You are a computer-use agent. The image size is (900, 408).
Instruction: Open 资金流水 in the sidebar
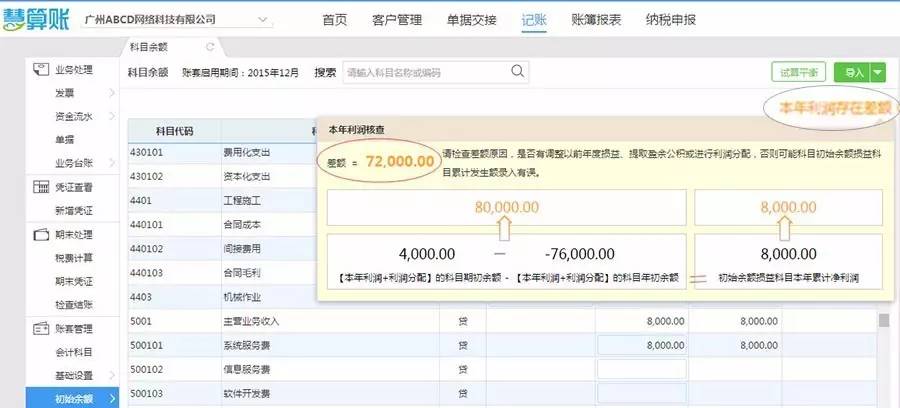click(x=73, y=116)
